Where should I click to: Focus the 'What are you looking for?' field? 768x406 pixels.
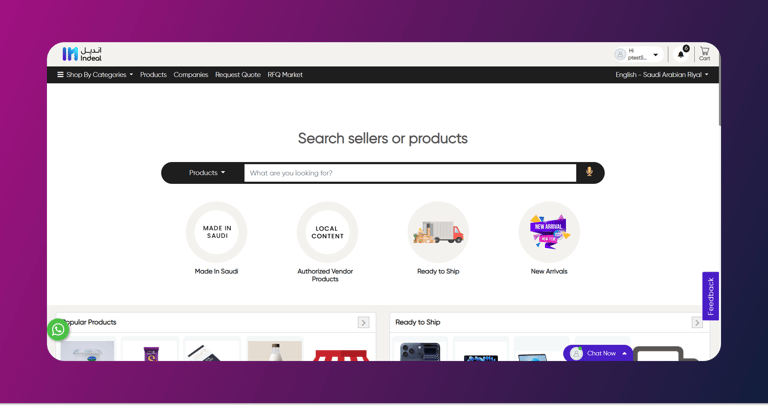pyautogui.click(x=410, y=173)
